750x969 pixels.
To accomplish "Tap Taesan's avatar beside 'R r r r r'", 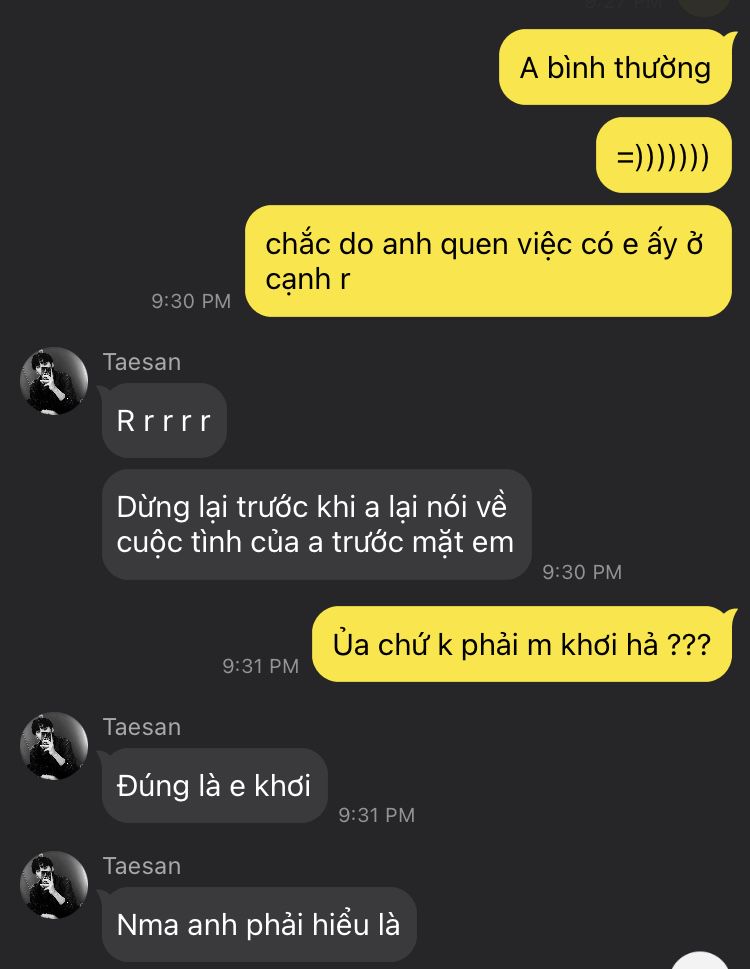I will point(54,381).
